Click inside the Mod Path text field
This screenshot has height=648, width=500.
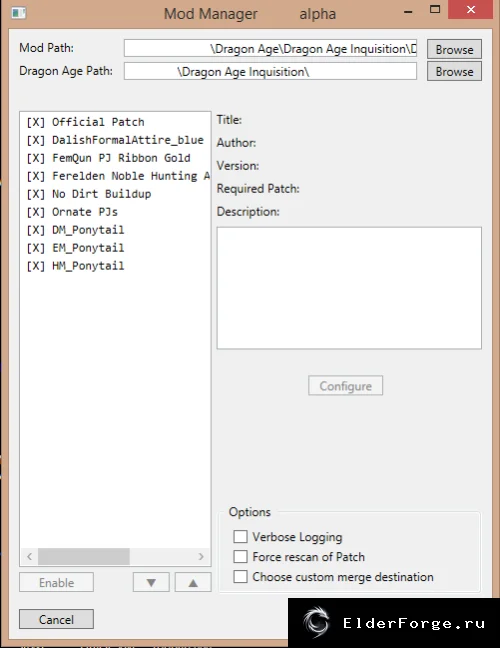[270, 48]
